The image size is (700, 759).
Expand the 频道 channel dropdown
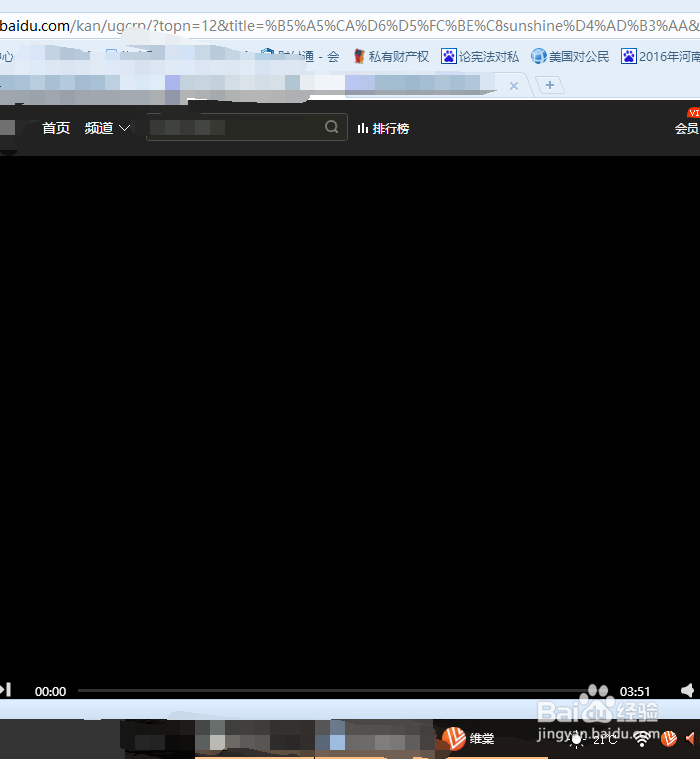click(x=107, y=128)
